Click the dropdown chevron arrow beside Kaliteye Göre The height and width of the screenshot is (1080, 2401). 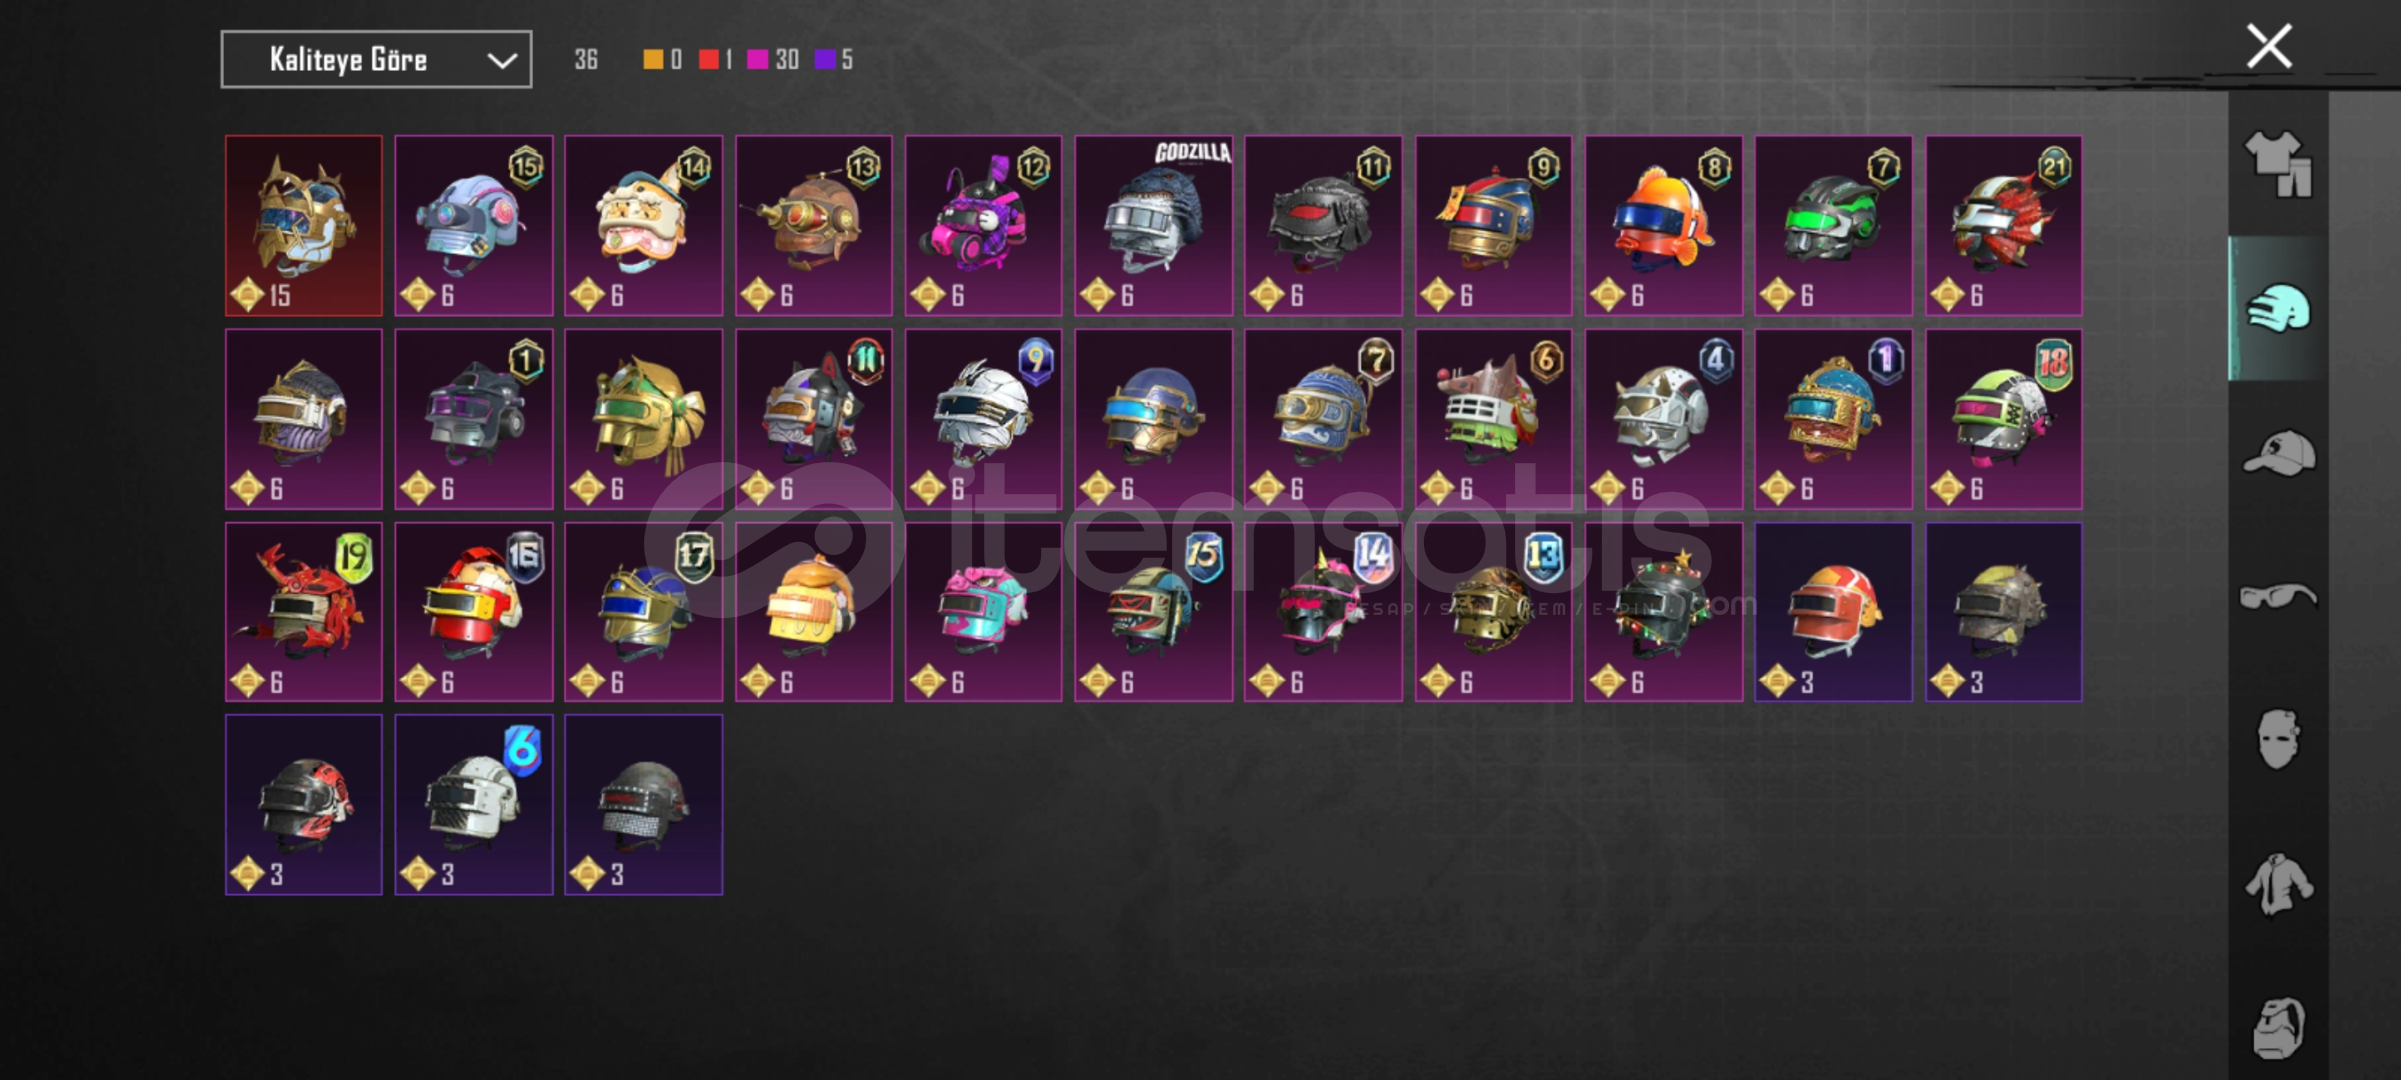coord(501,61)
